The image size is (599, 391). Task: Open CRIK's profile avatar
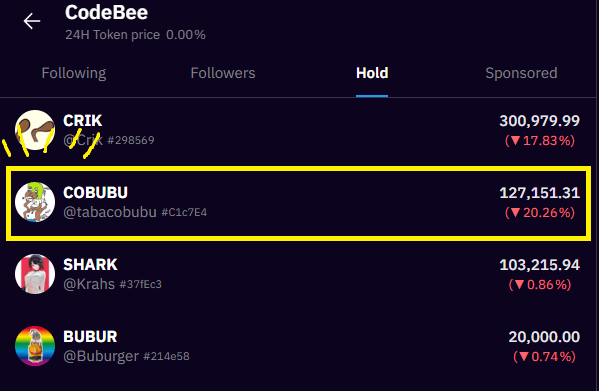[35, 130]
